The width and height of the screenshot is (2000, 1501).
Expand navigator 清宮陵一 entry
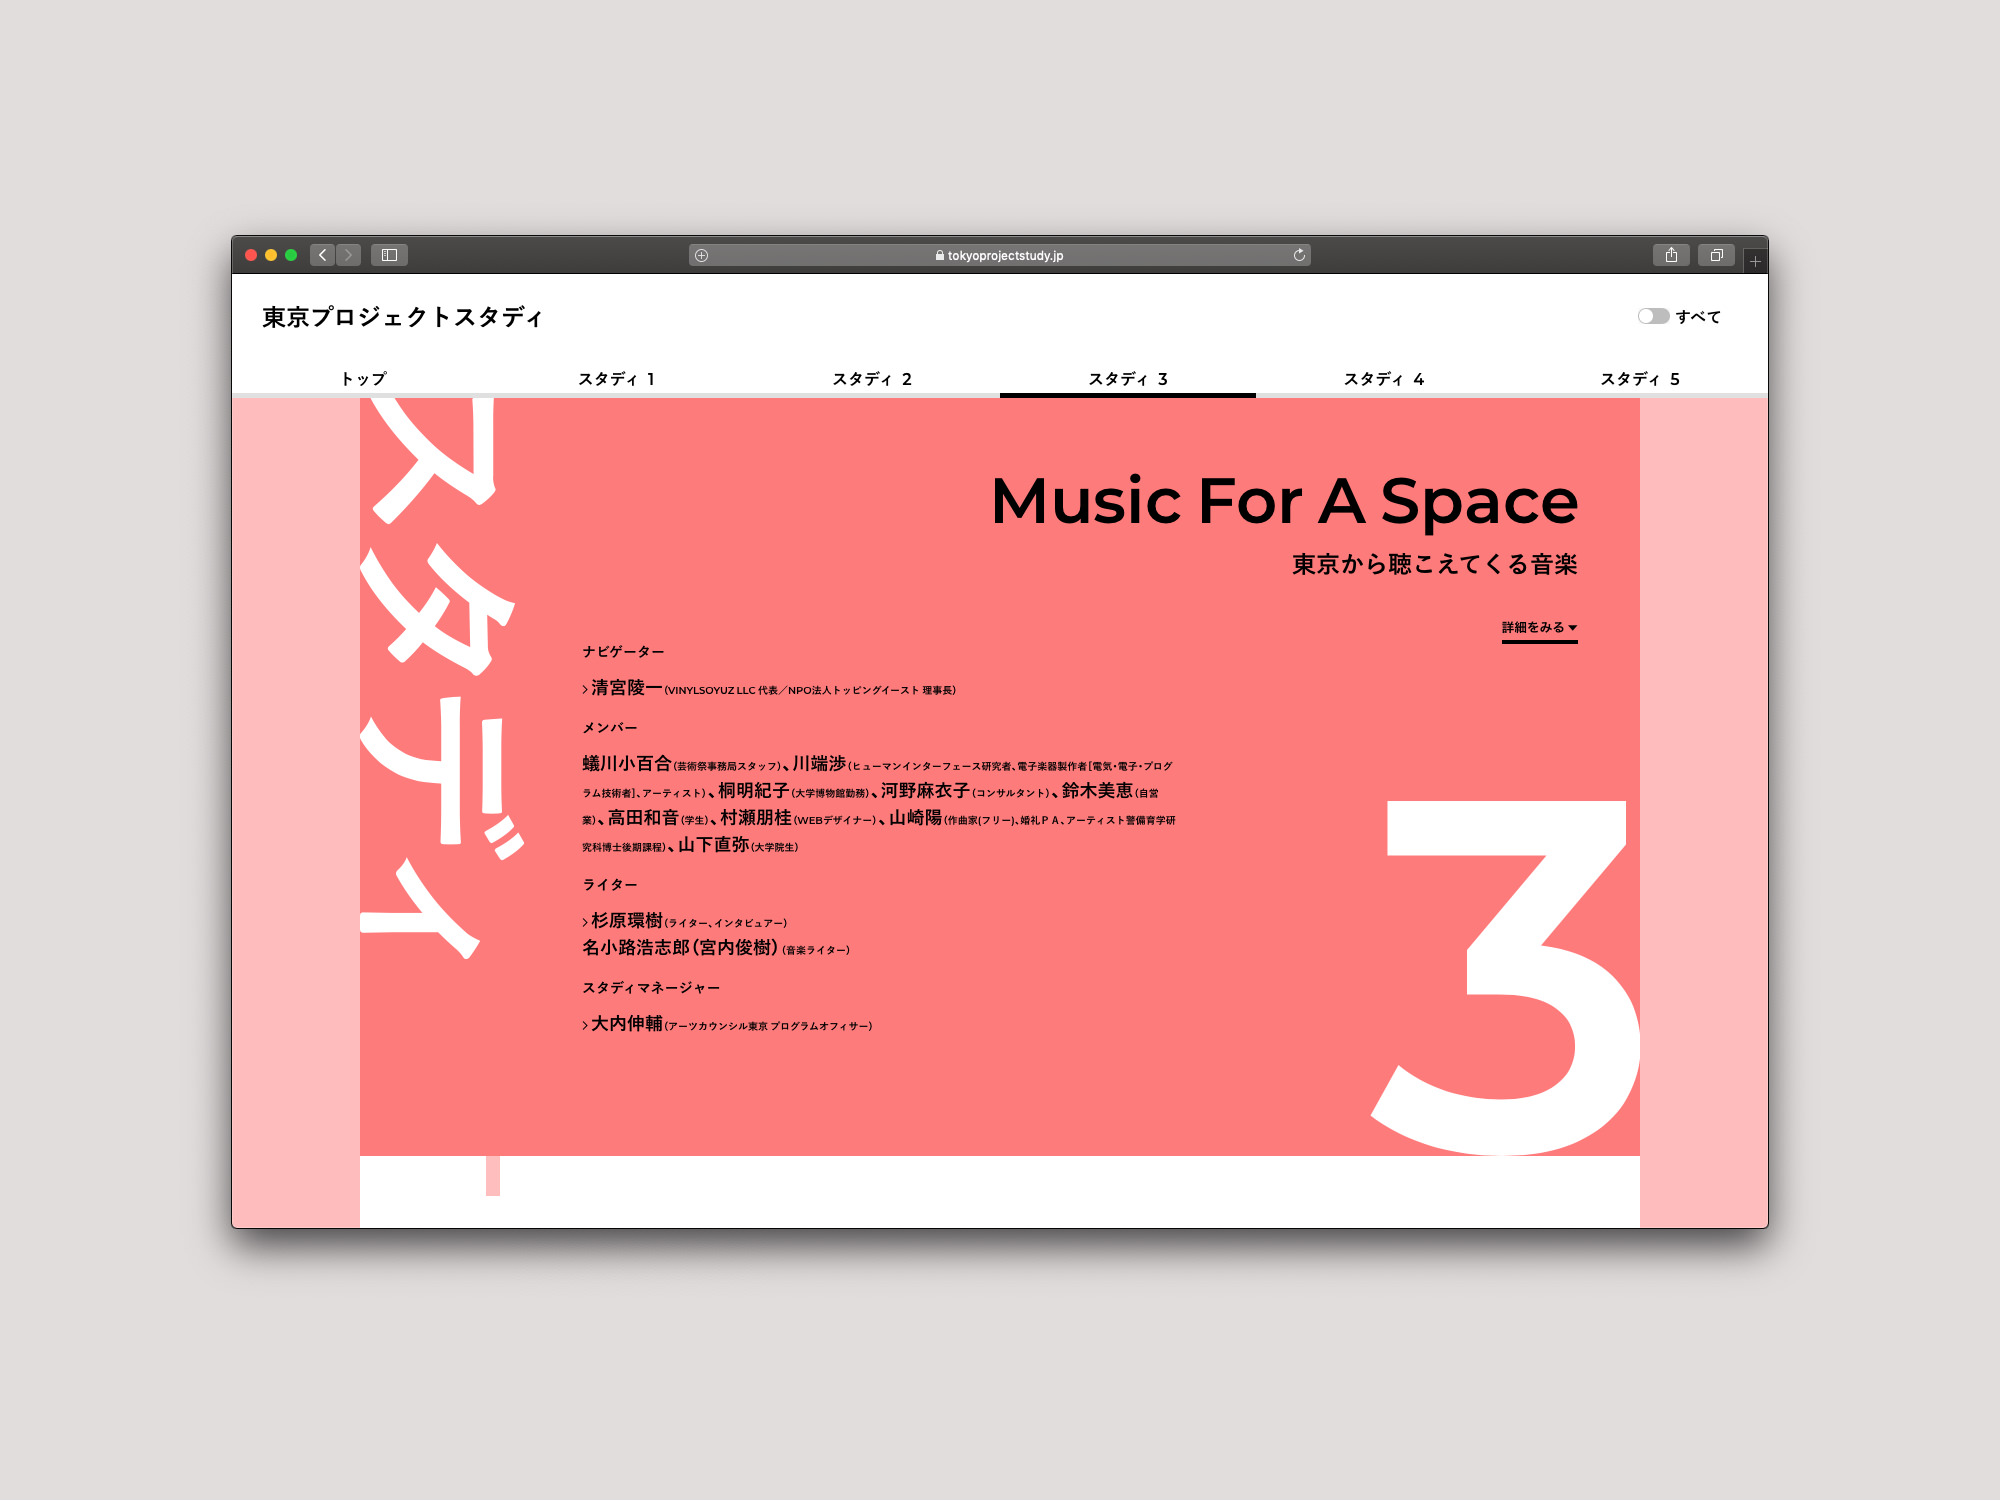(627, 688)
